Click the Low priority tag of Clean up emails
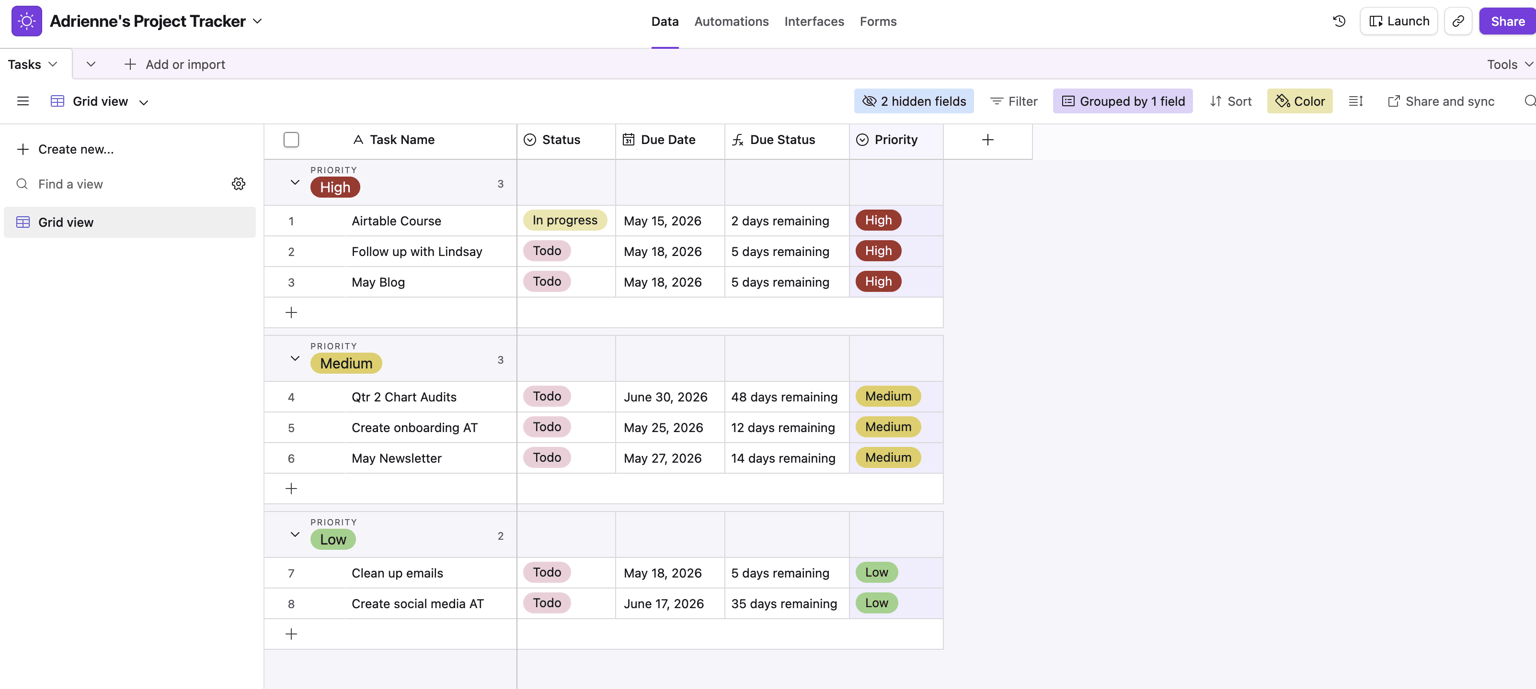This screenshot has height=689, width=1536. (877, 572)
